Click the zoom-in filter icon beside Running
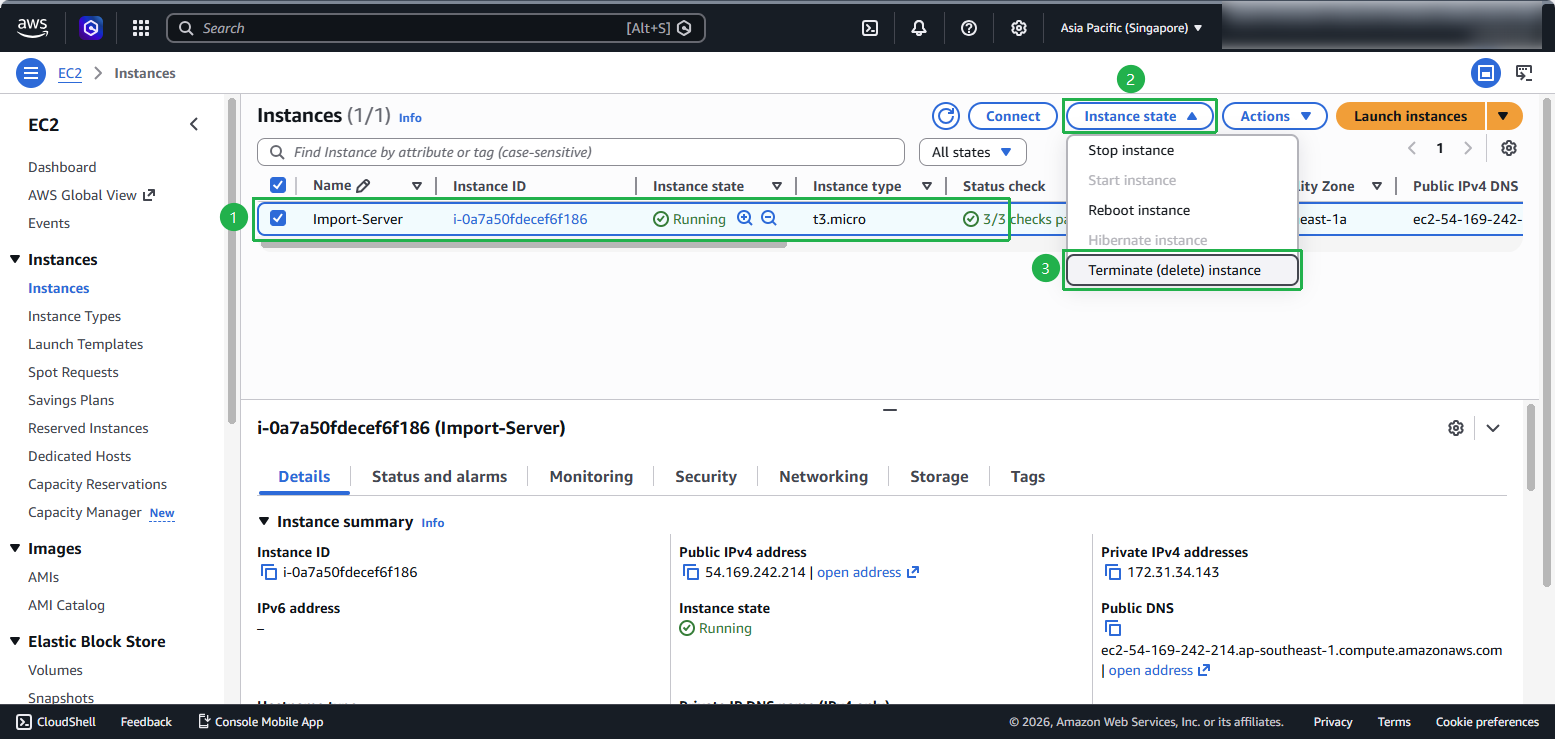Viewport: 1555px width, 739px height. click(744, 218)
